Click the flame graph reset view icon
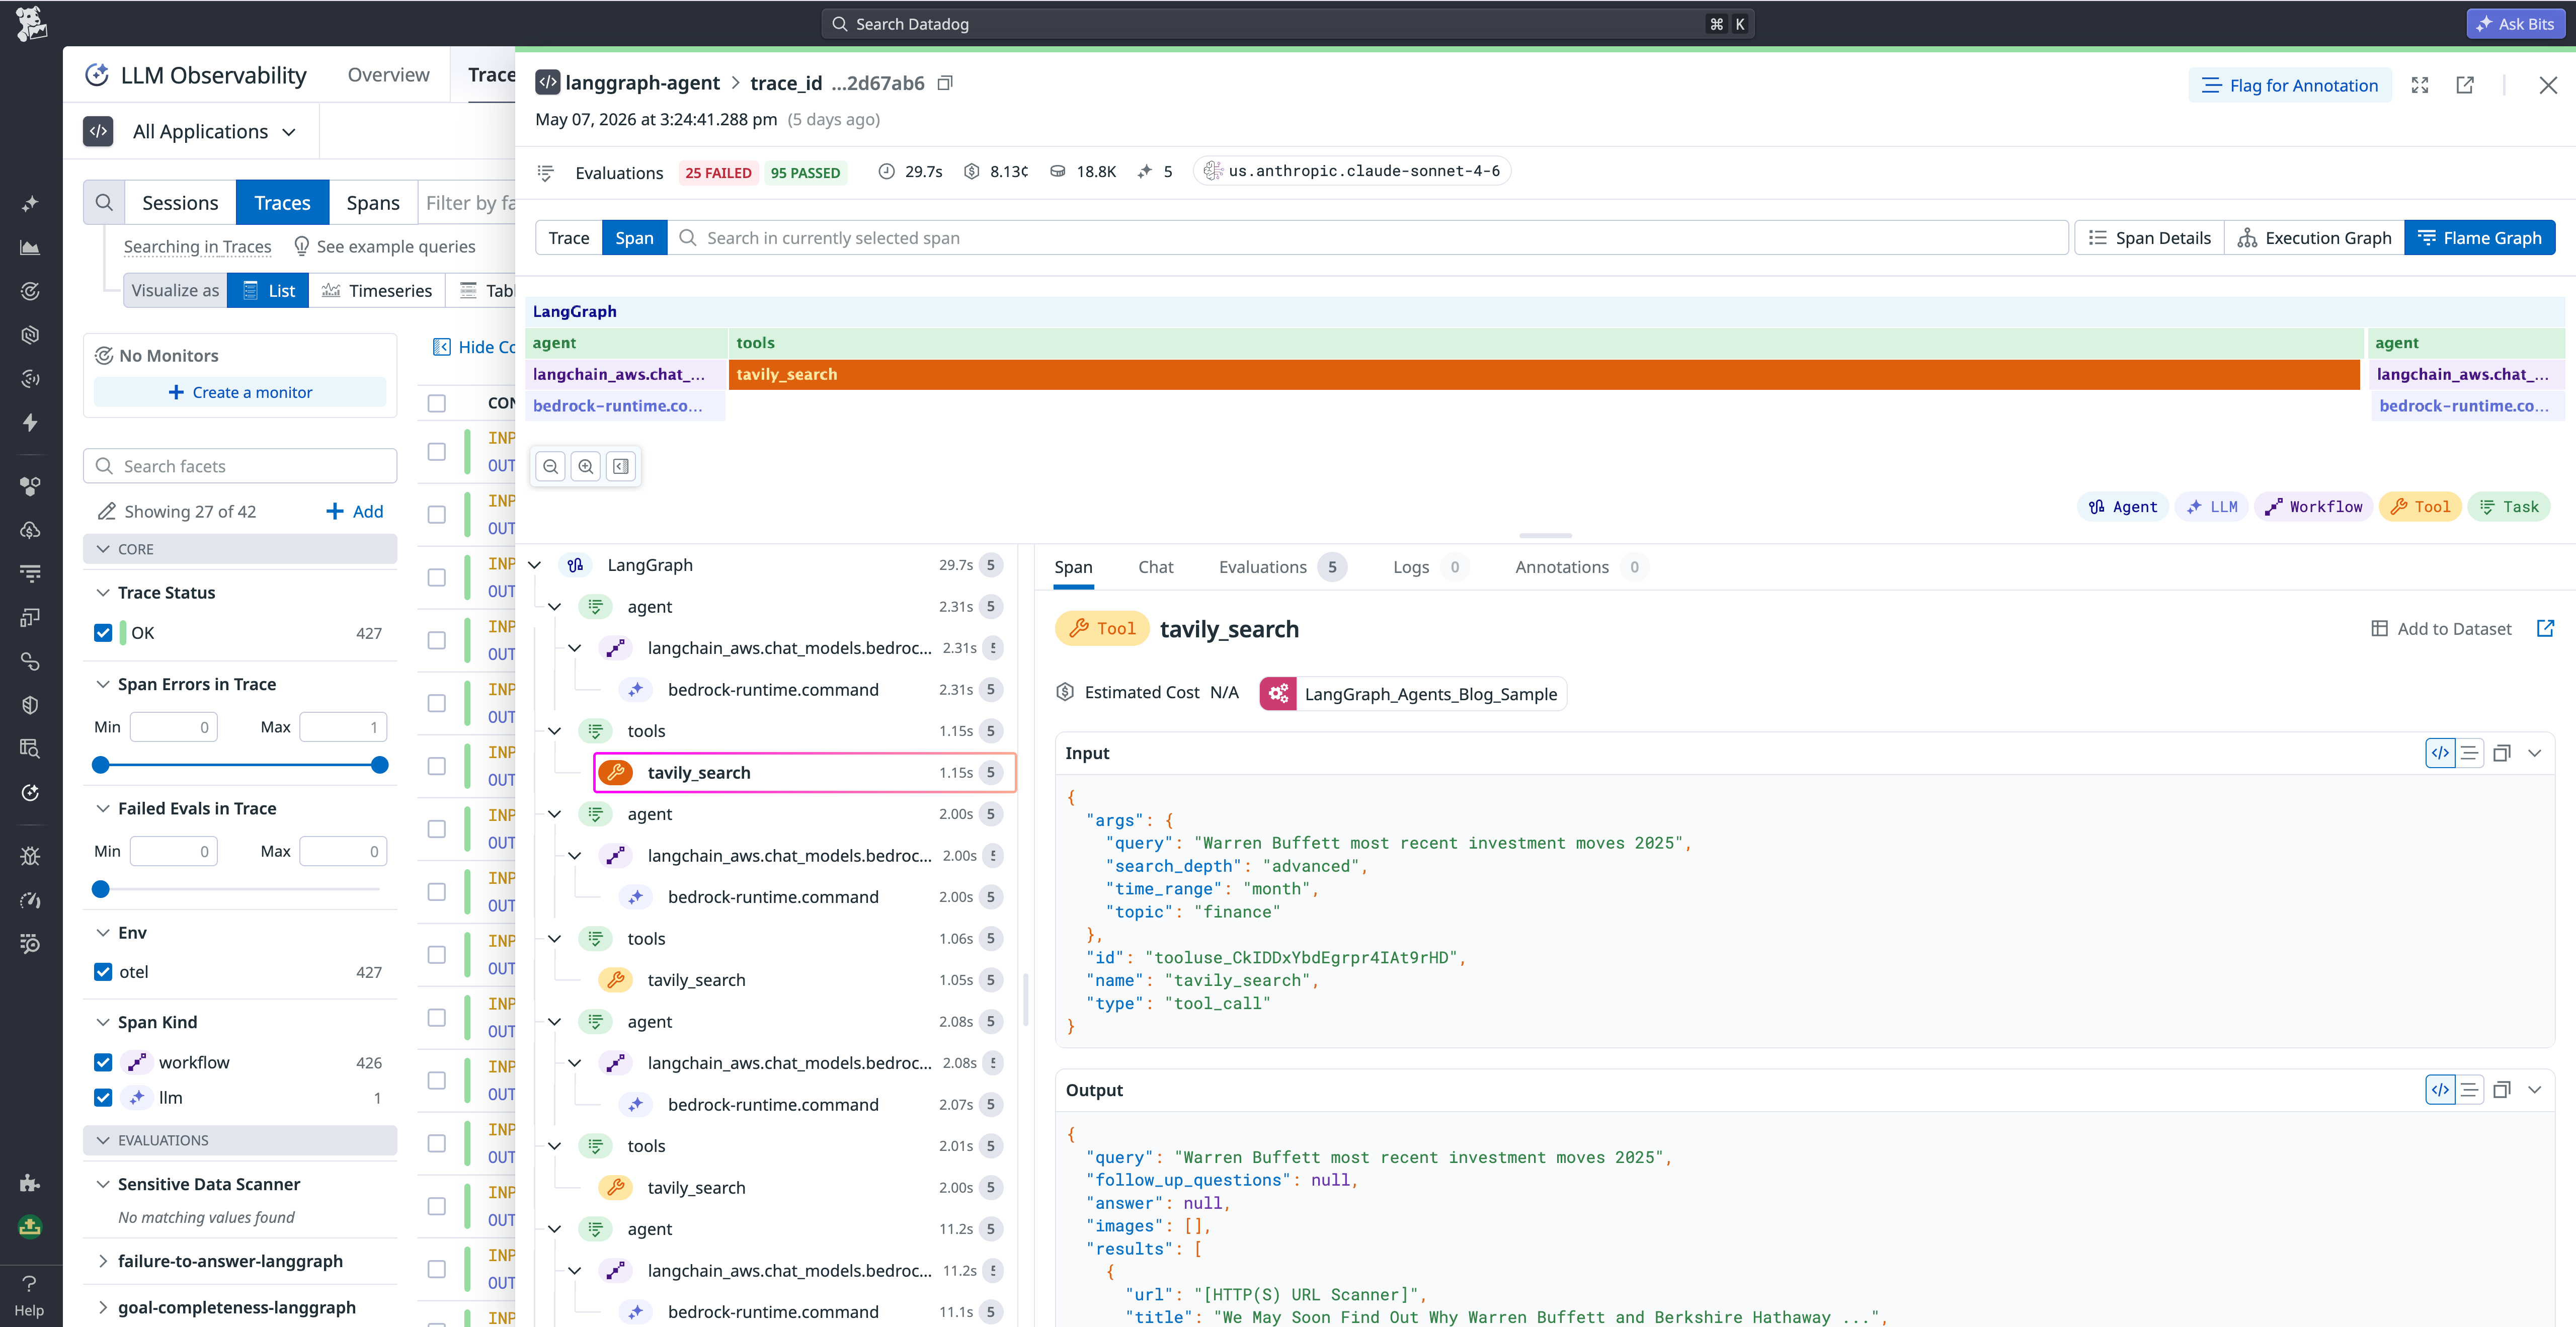2576x1327 pixels. pyautogui.click(x=621, y=467)
